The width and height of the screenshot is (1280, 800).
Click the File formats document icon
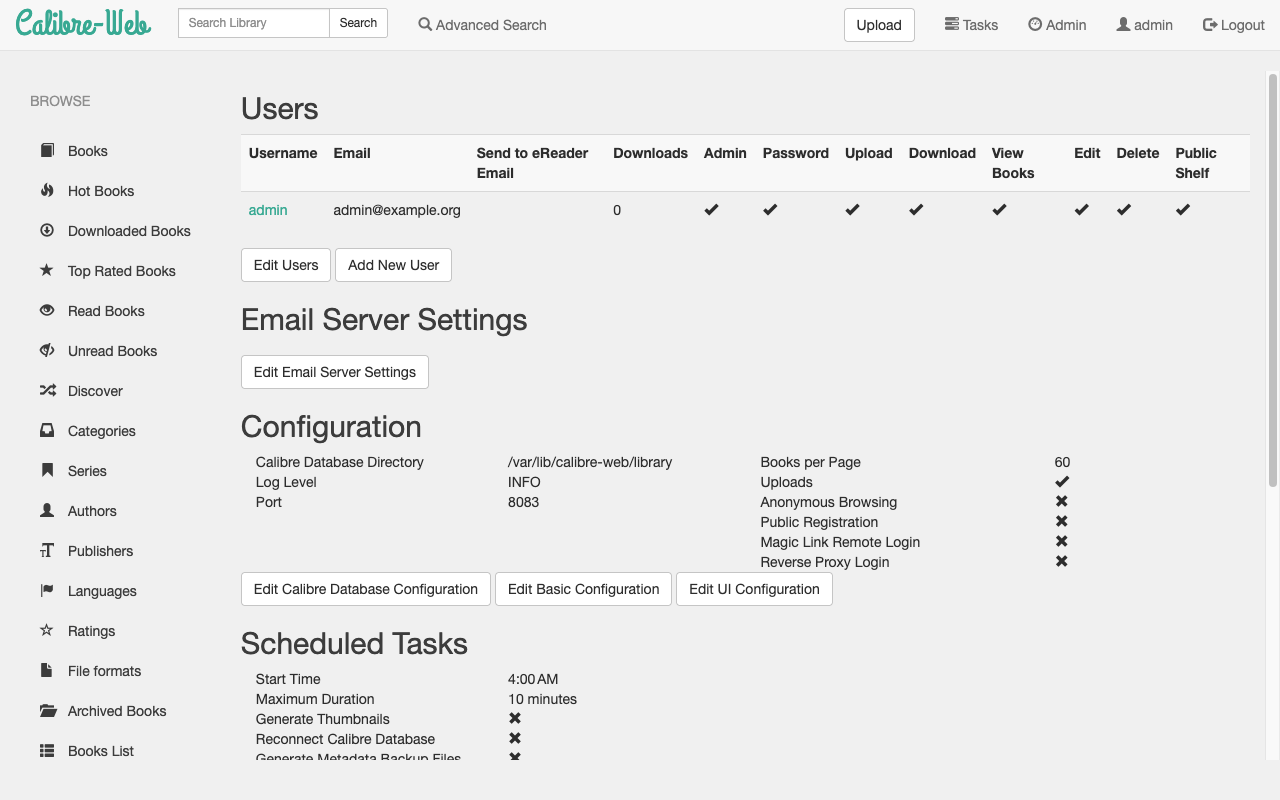coord(47,670)
